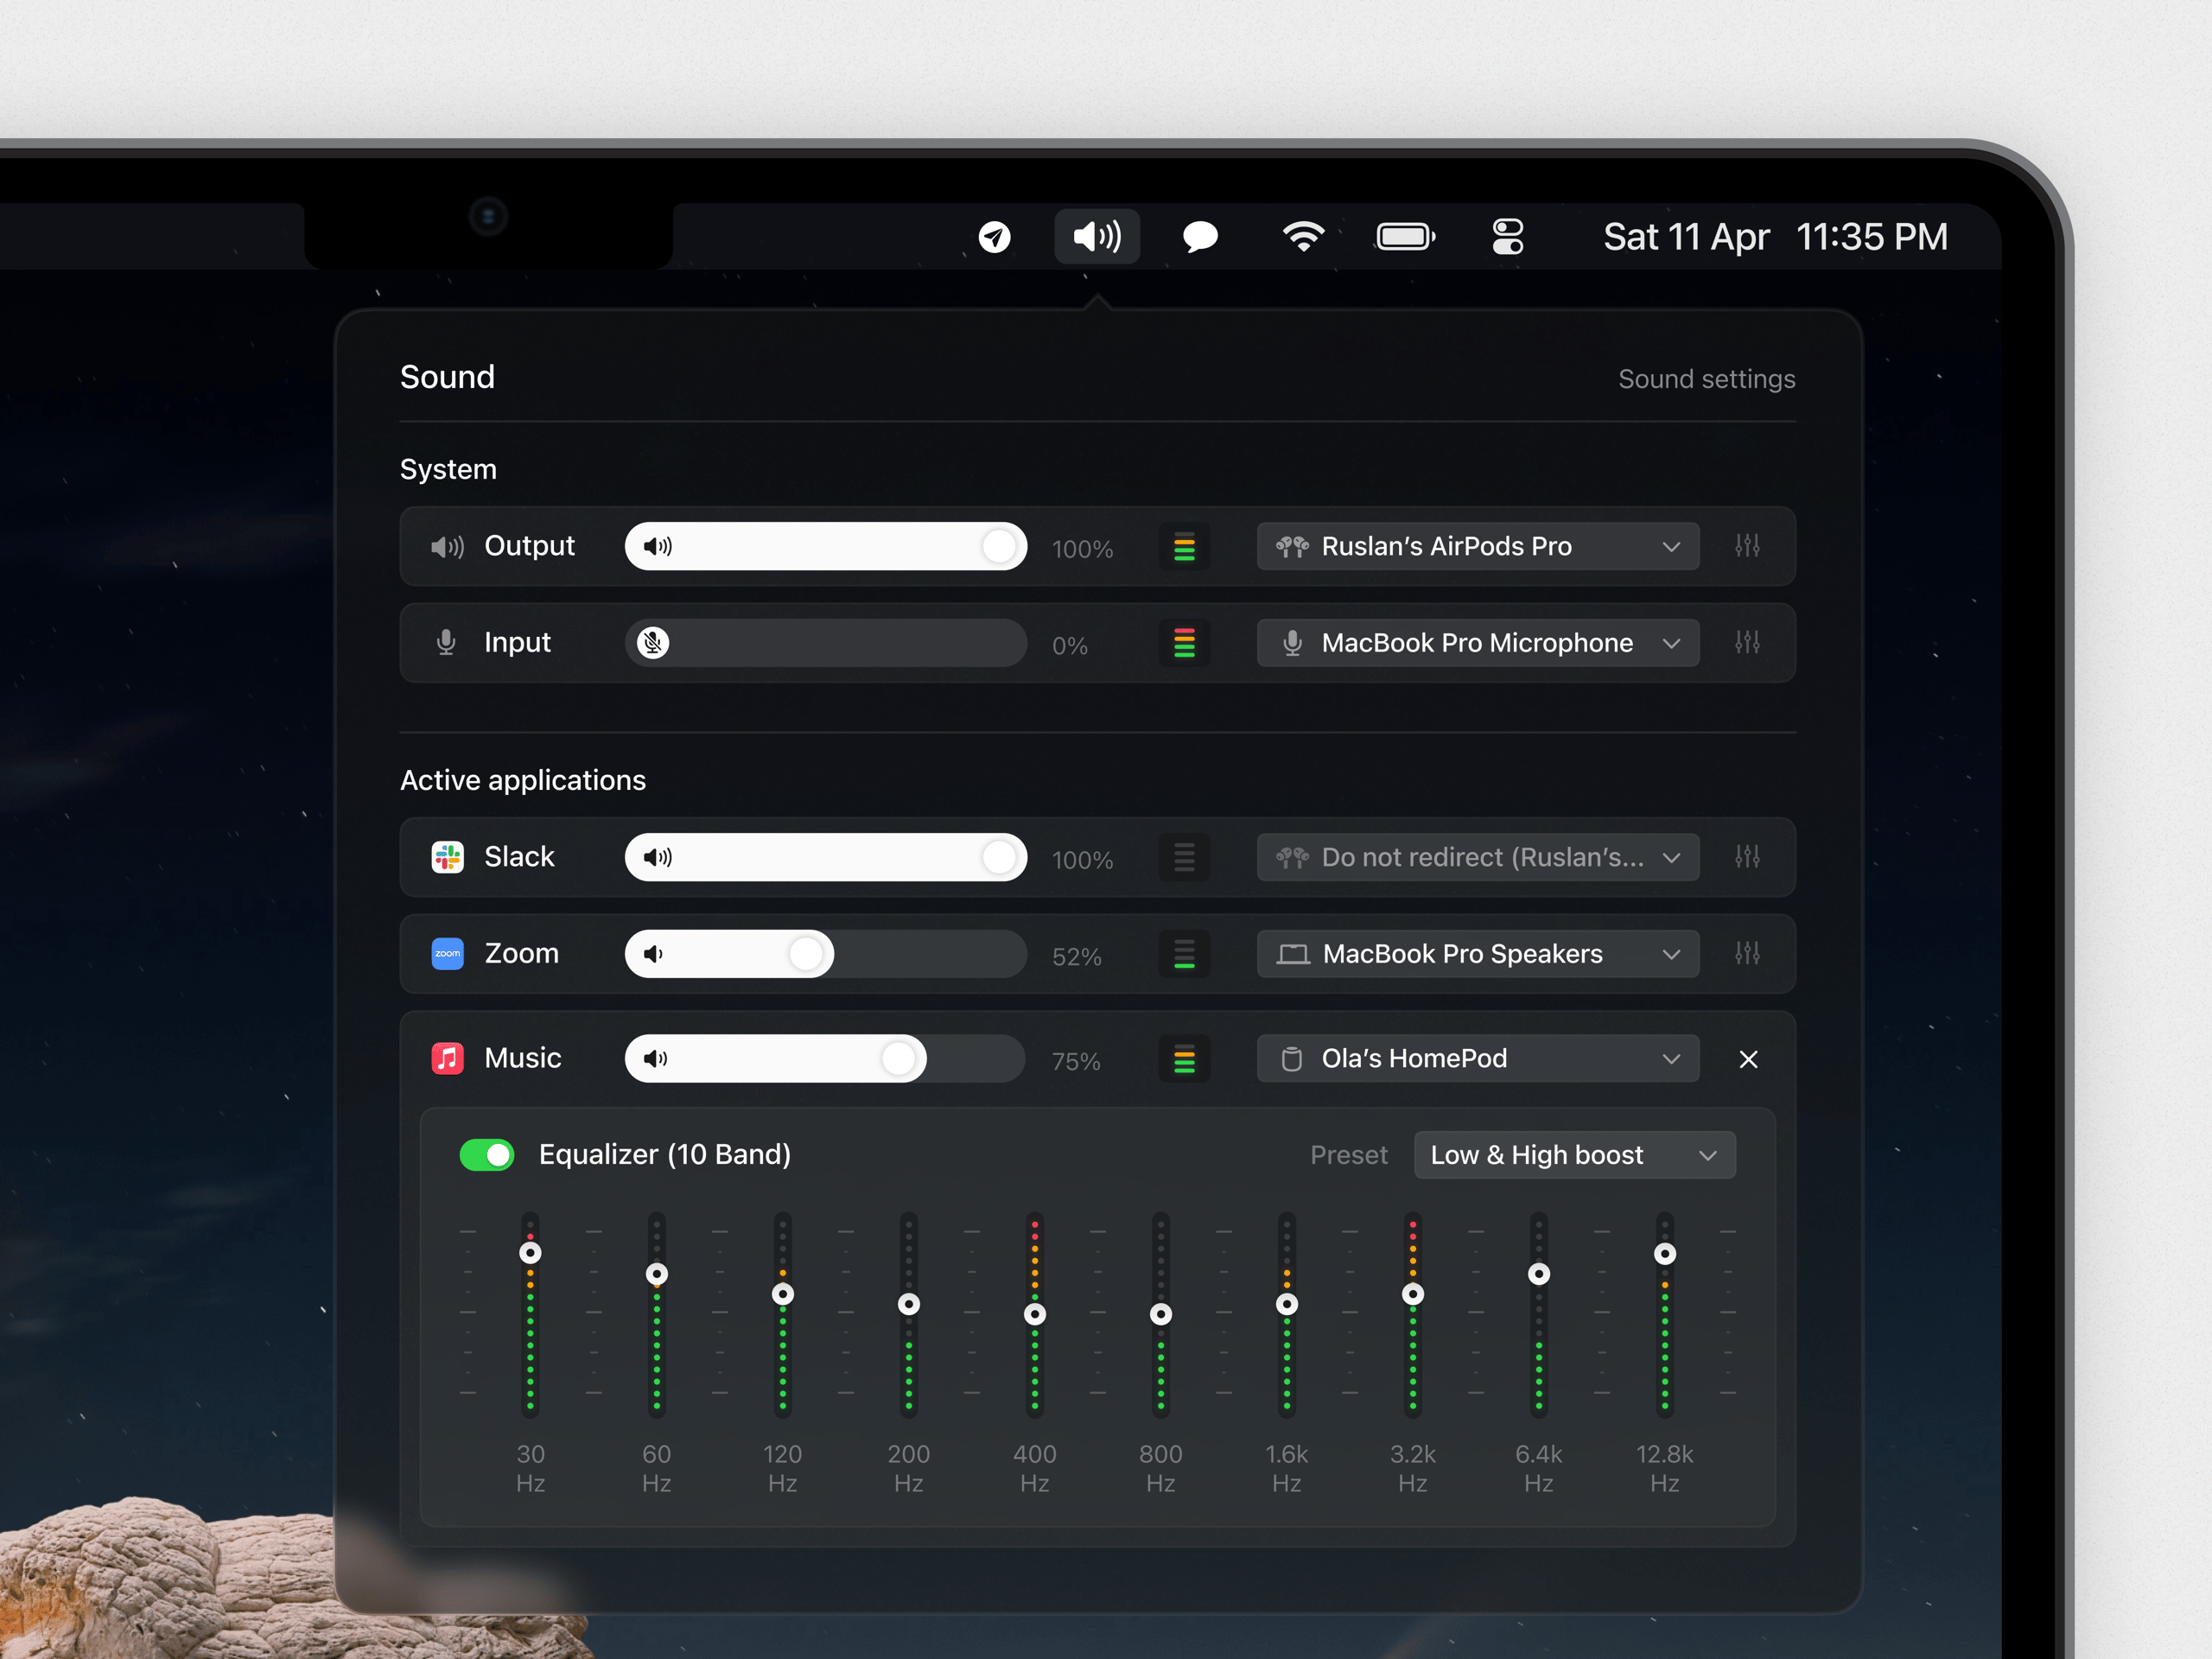Viewport: 2212px width, 1659px height.
Task: Adjust the Music volume slider
Action: pyautogui.click(x=826, y=1058)
